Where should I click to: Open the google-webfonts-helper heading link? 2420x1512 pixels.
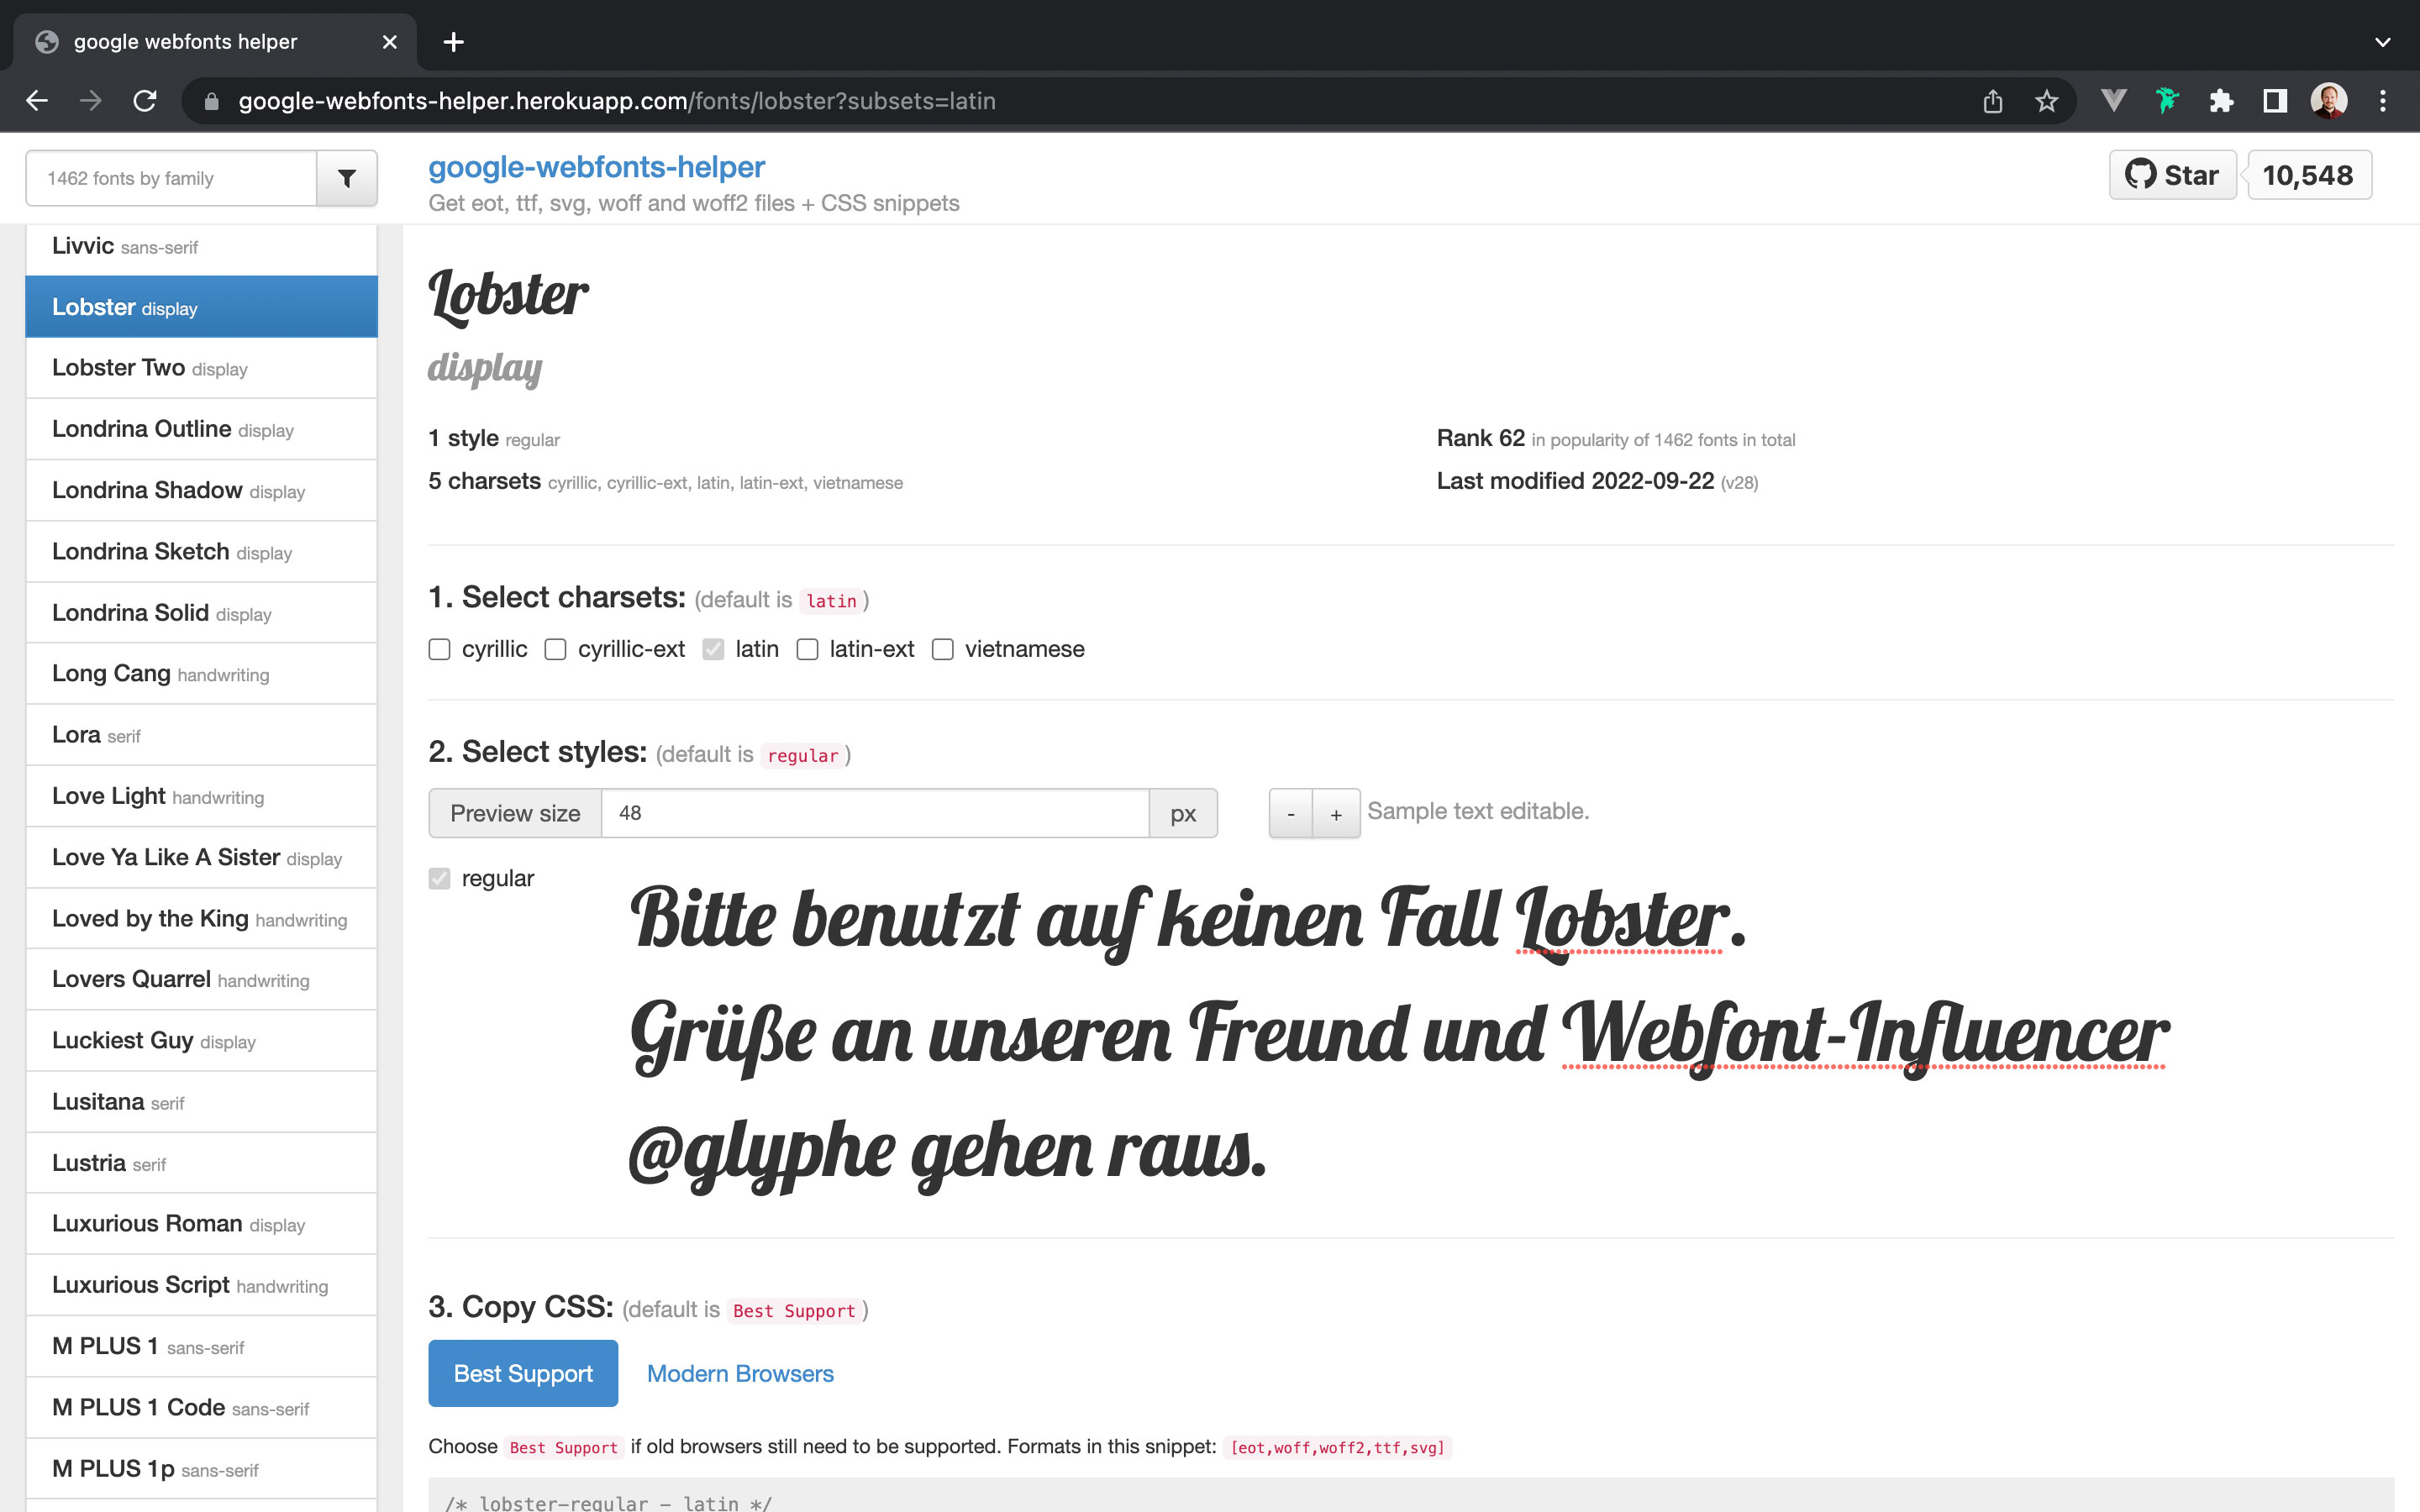click(596, 166)
